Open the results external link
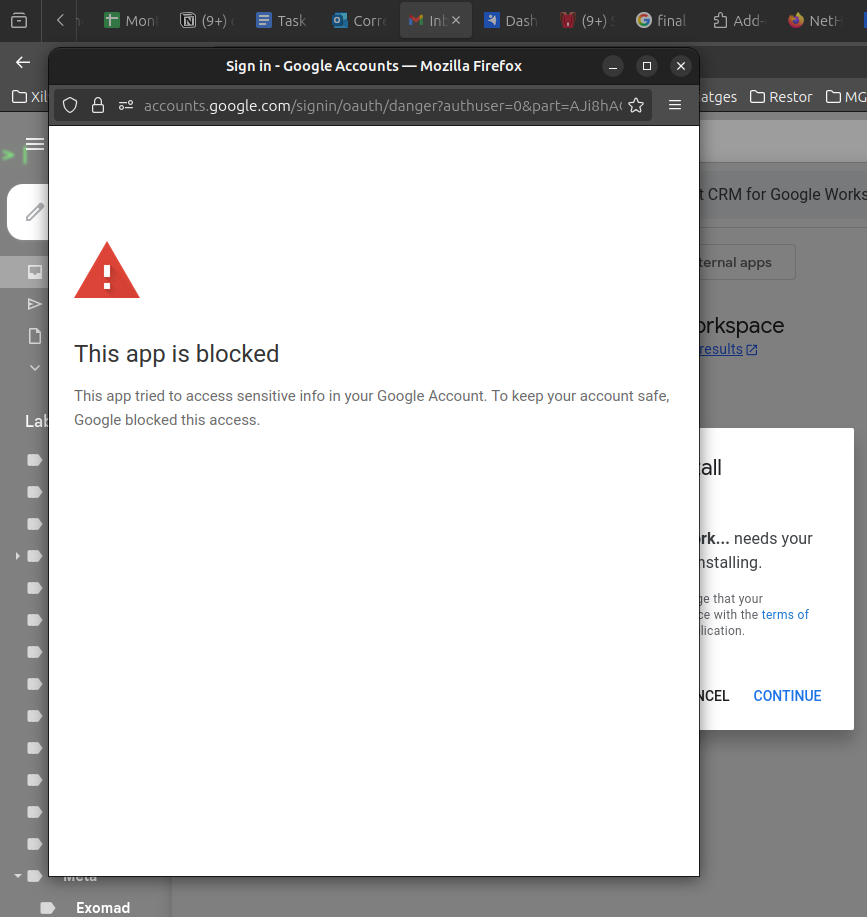The height and width of the screenshot is (917, 867). point(728,349)
